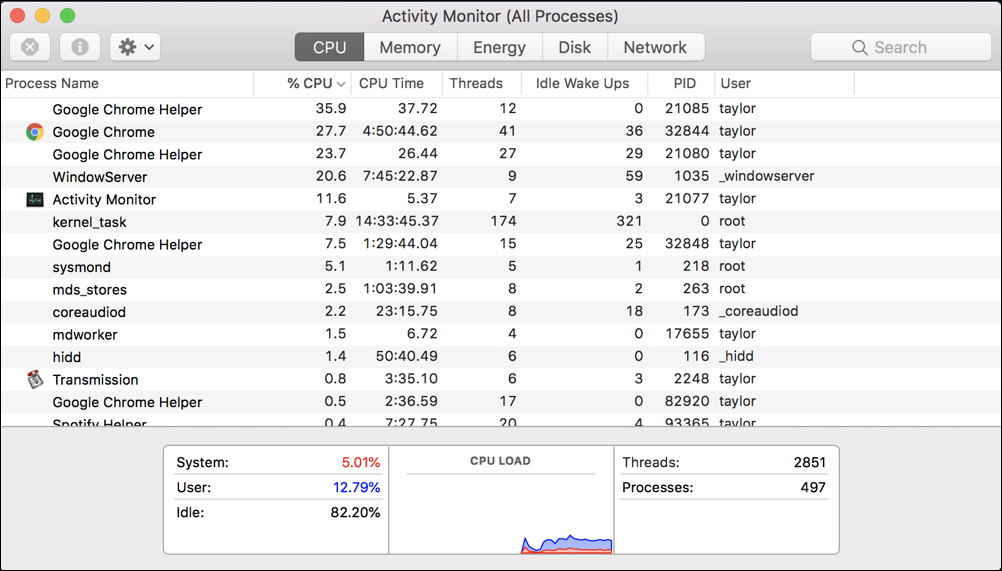Click the Processes total 497
This screenshot has height=571, width=1002.
pyautogui.click(x=813, y=487)
